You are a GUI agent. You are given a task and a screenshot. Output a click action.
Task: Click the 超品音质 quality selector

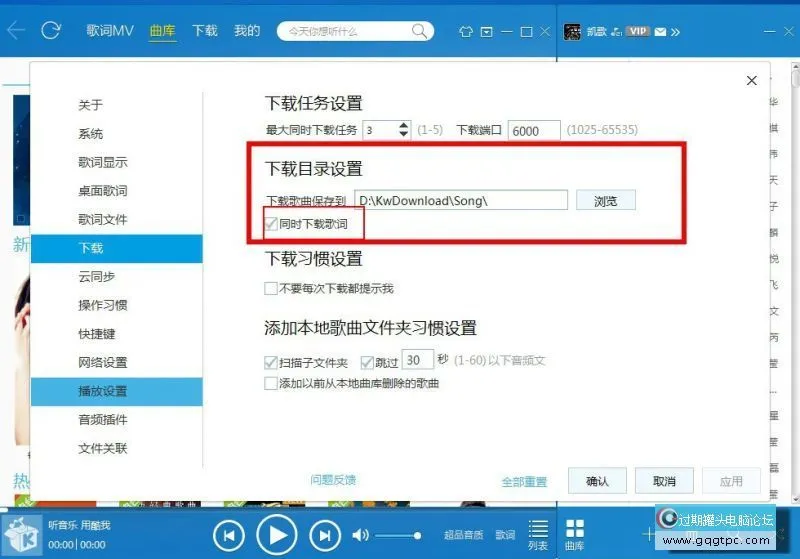463,535
